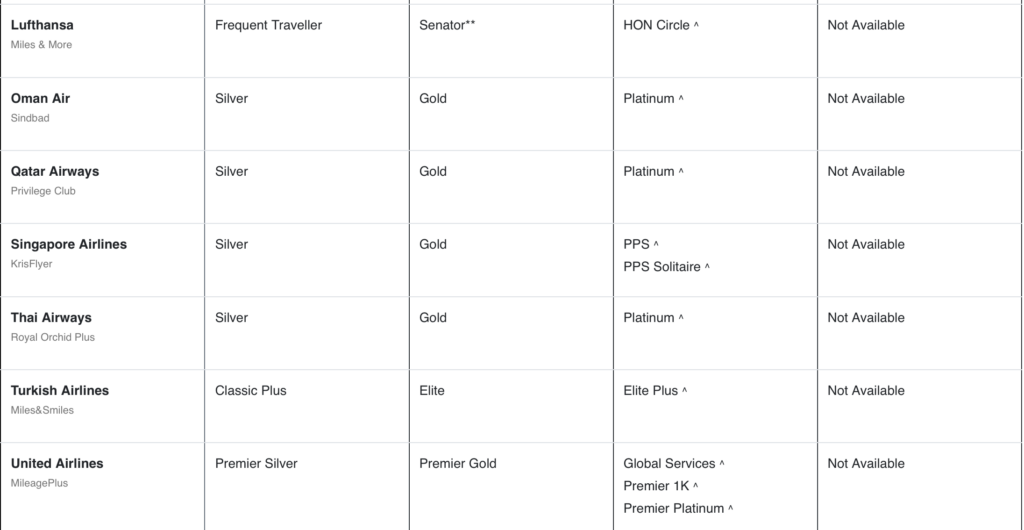This screenshot has width=1024, height=530.
Task: Select Premier Platinum tier entry
Action: click(x=674, y=508)
